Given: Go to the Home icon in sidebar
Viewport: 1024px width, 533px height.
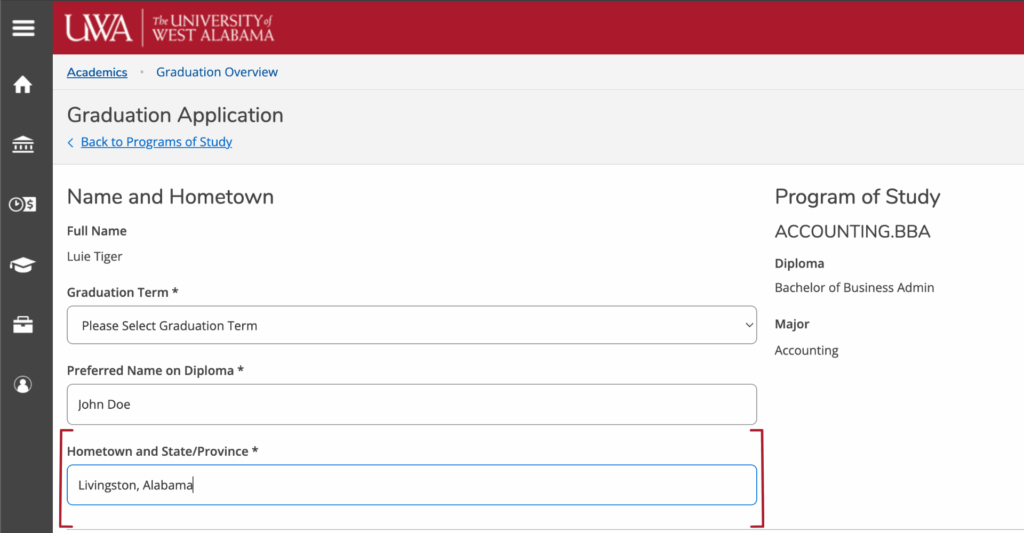Looking at the screenshot, I should [22, 86].
